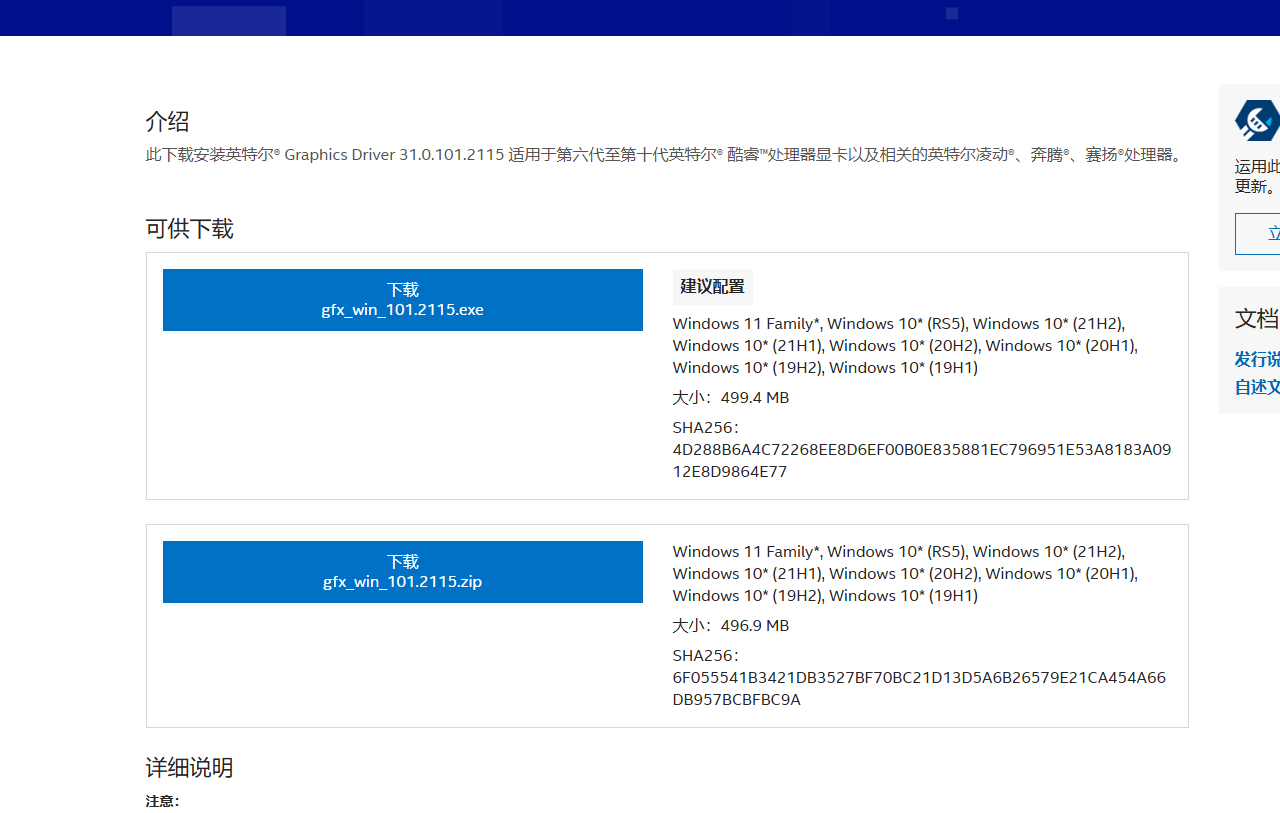Image resolution: width=1280 pixels, height=813 pixels.
Task: Click the small square icon in top navigation bar
Action: click(952, 14)
